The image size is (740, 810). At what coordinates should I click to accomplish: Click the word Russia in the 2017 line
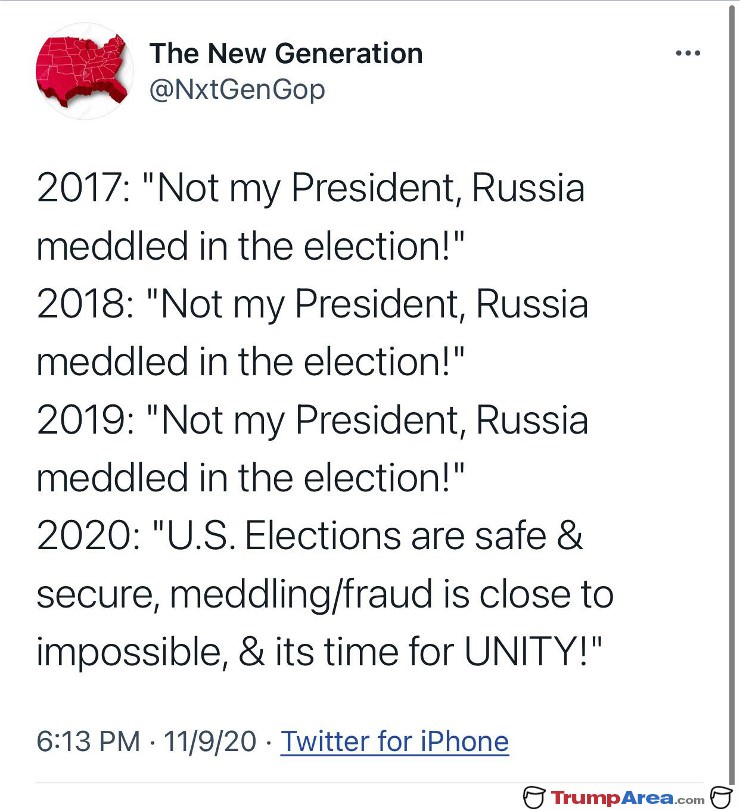click(x=528, y=188)
